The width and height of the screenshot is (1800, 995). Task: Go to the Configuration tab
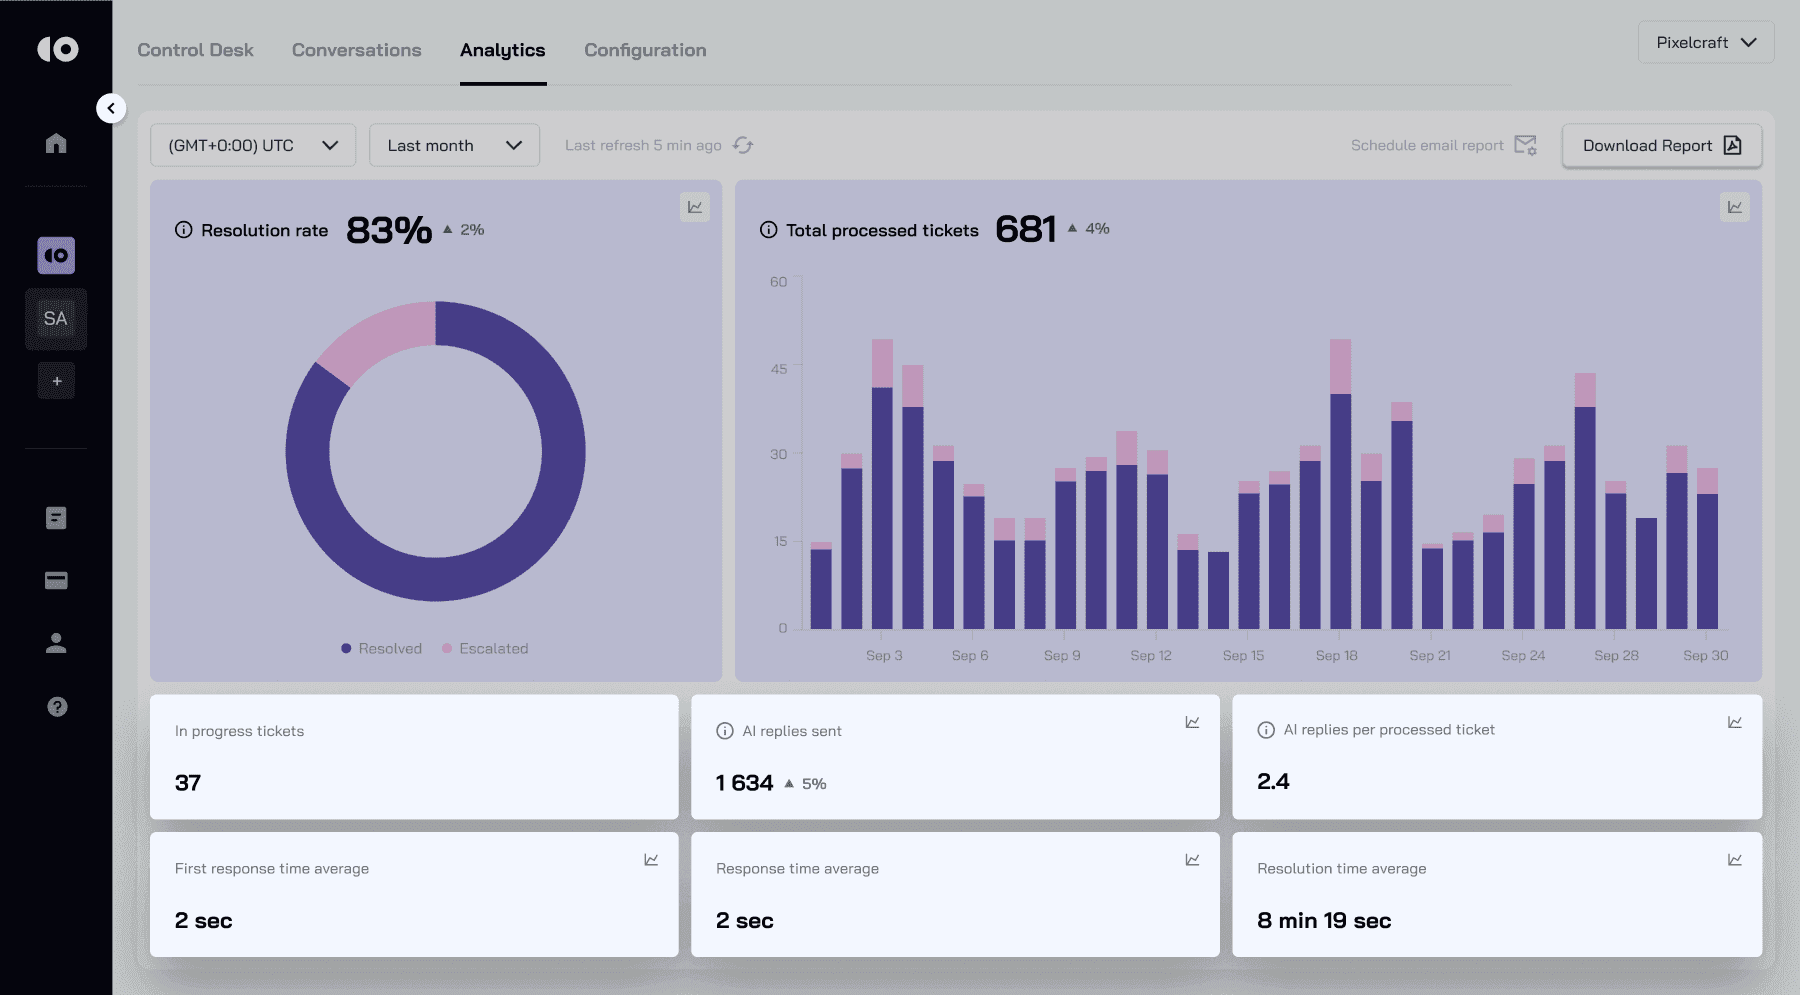point(645,50)
